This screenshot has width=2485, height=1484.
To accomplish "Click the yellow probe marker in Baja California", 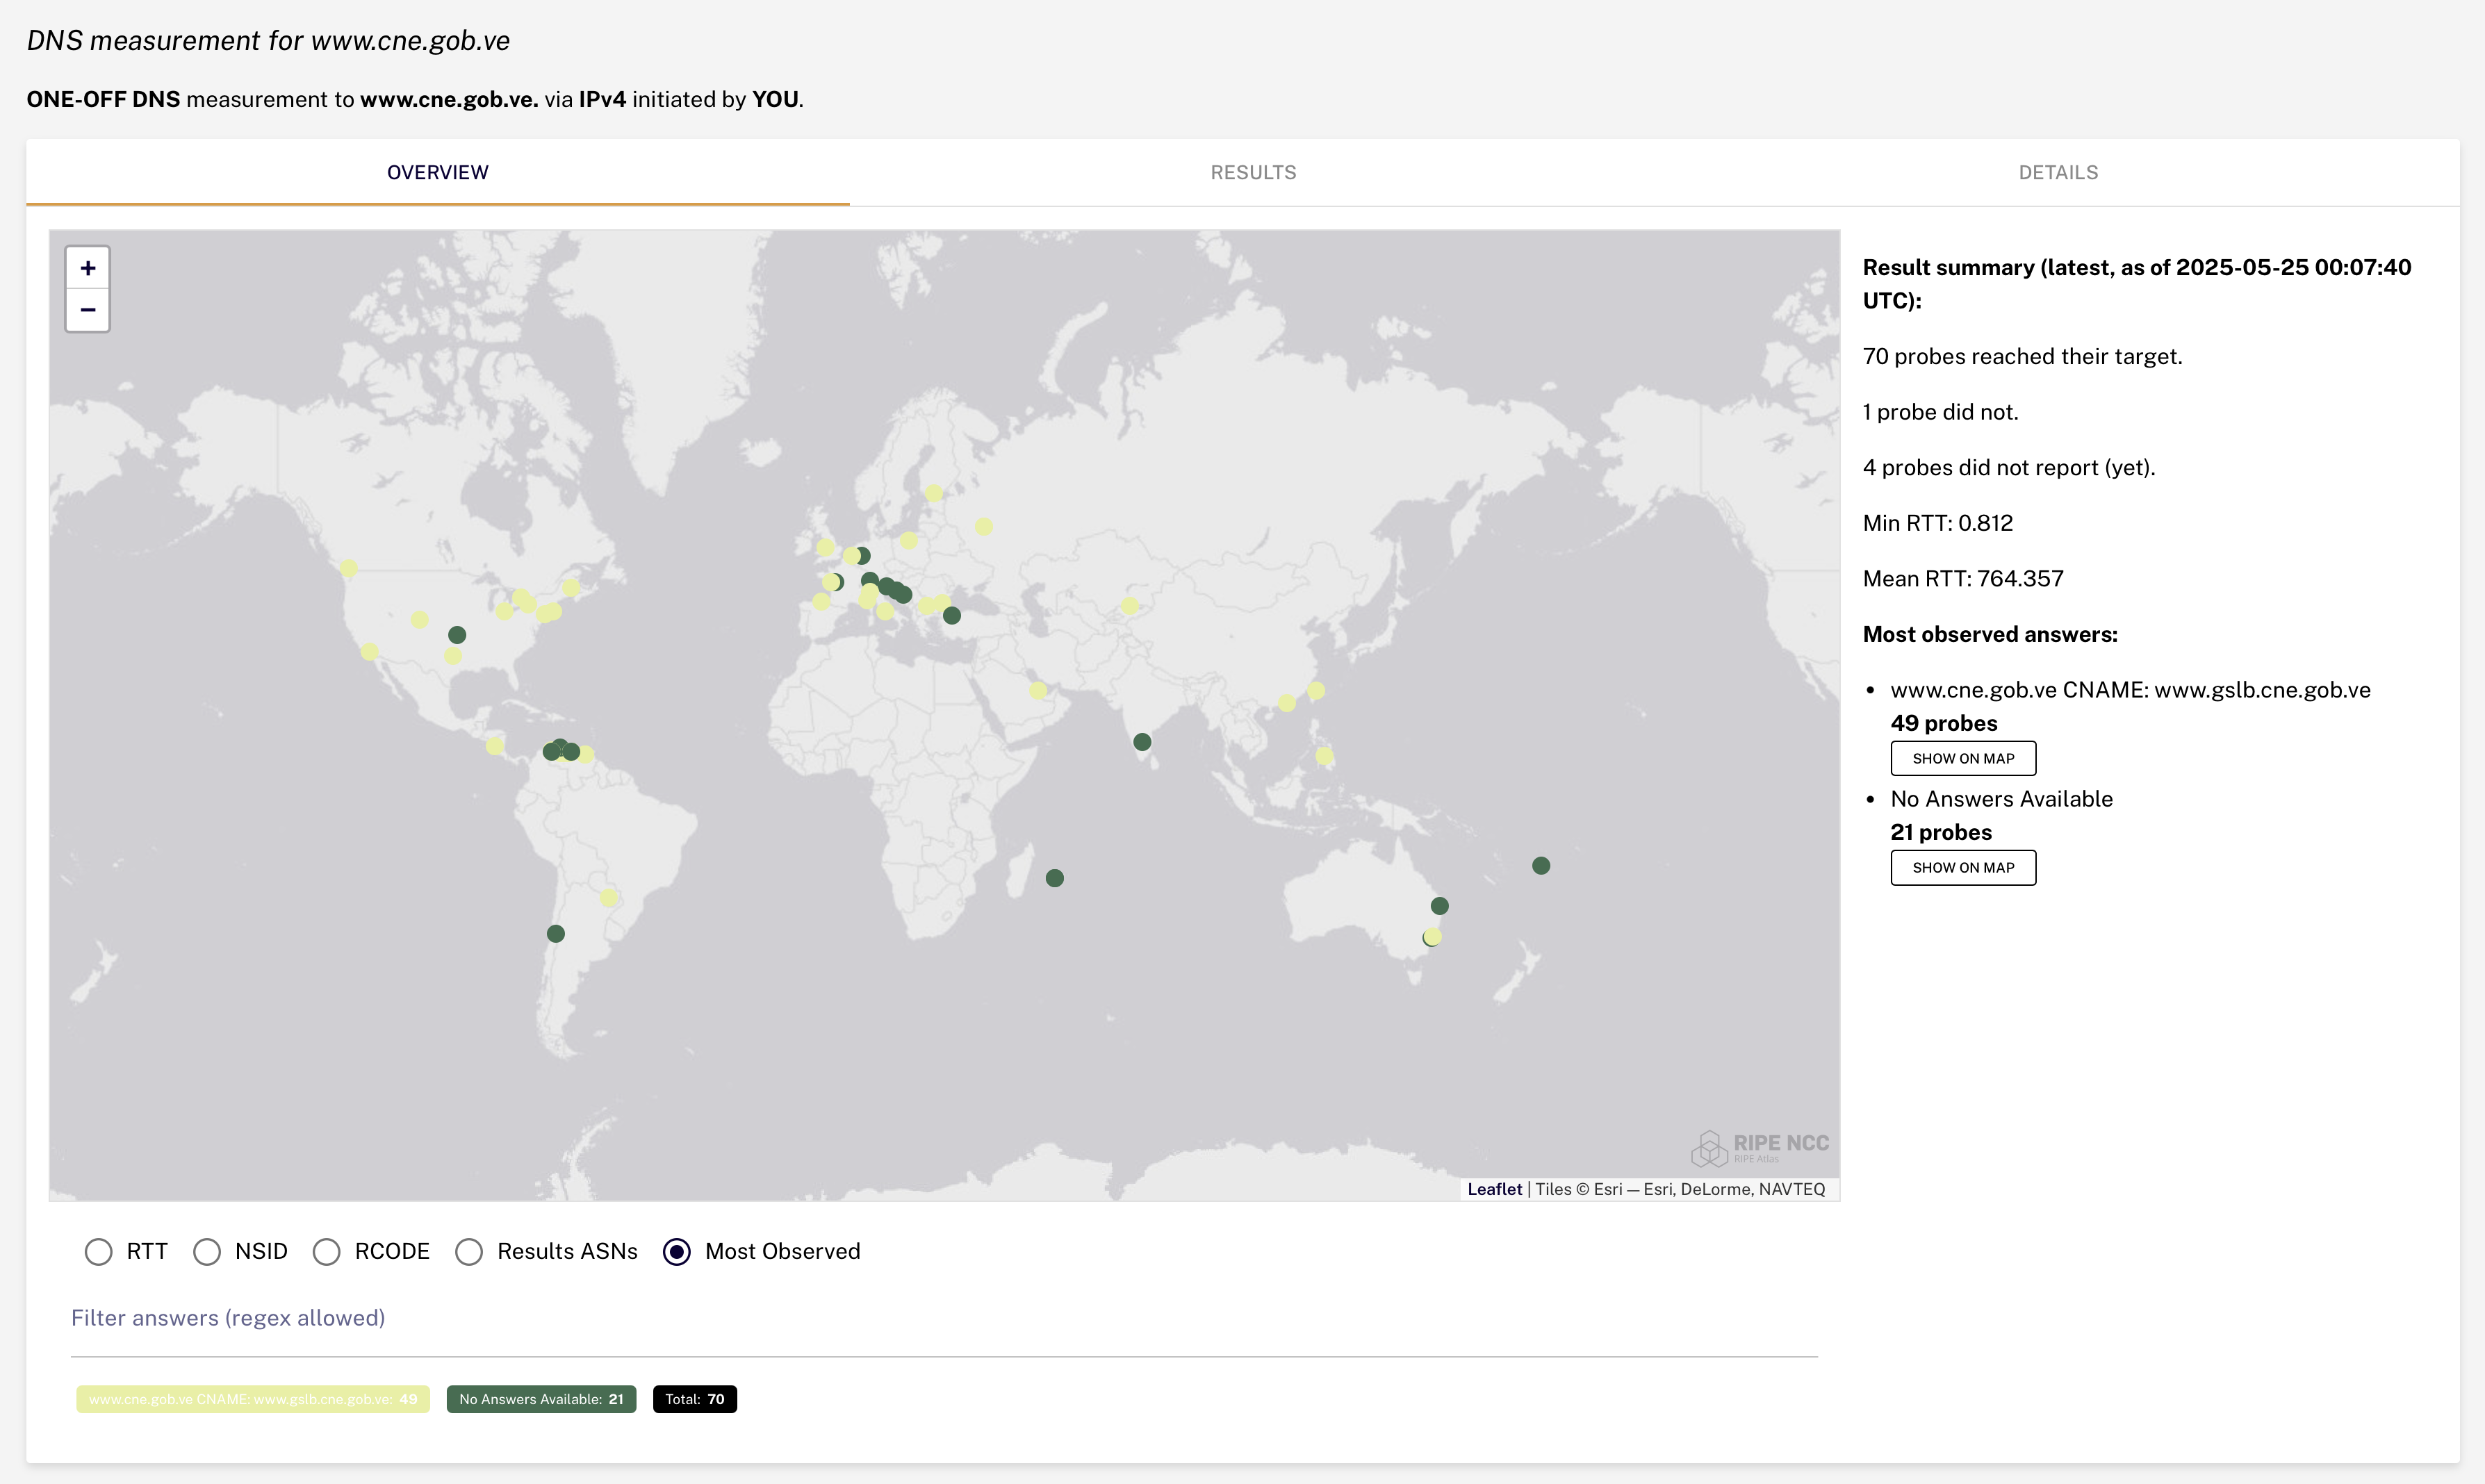I will click(x=369, y=652).
